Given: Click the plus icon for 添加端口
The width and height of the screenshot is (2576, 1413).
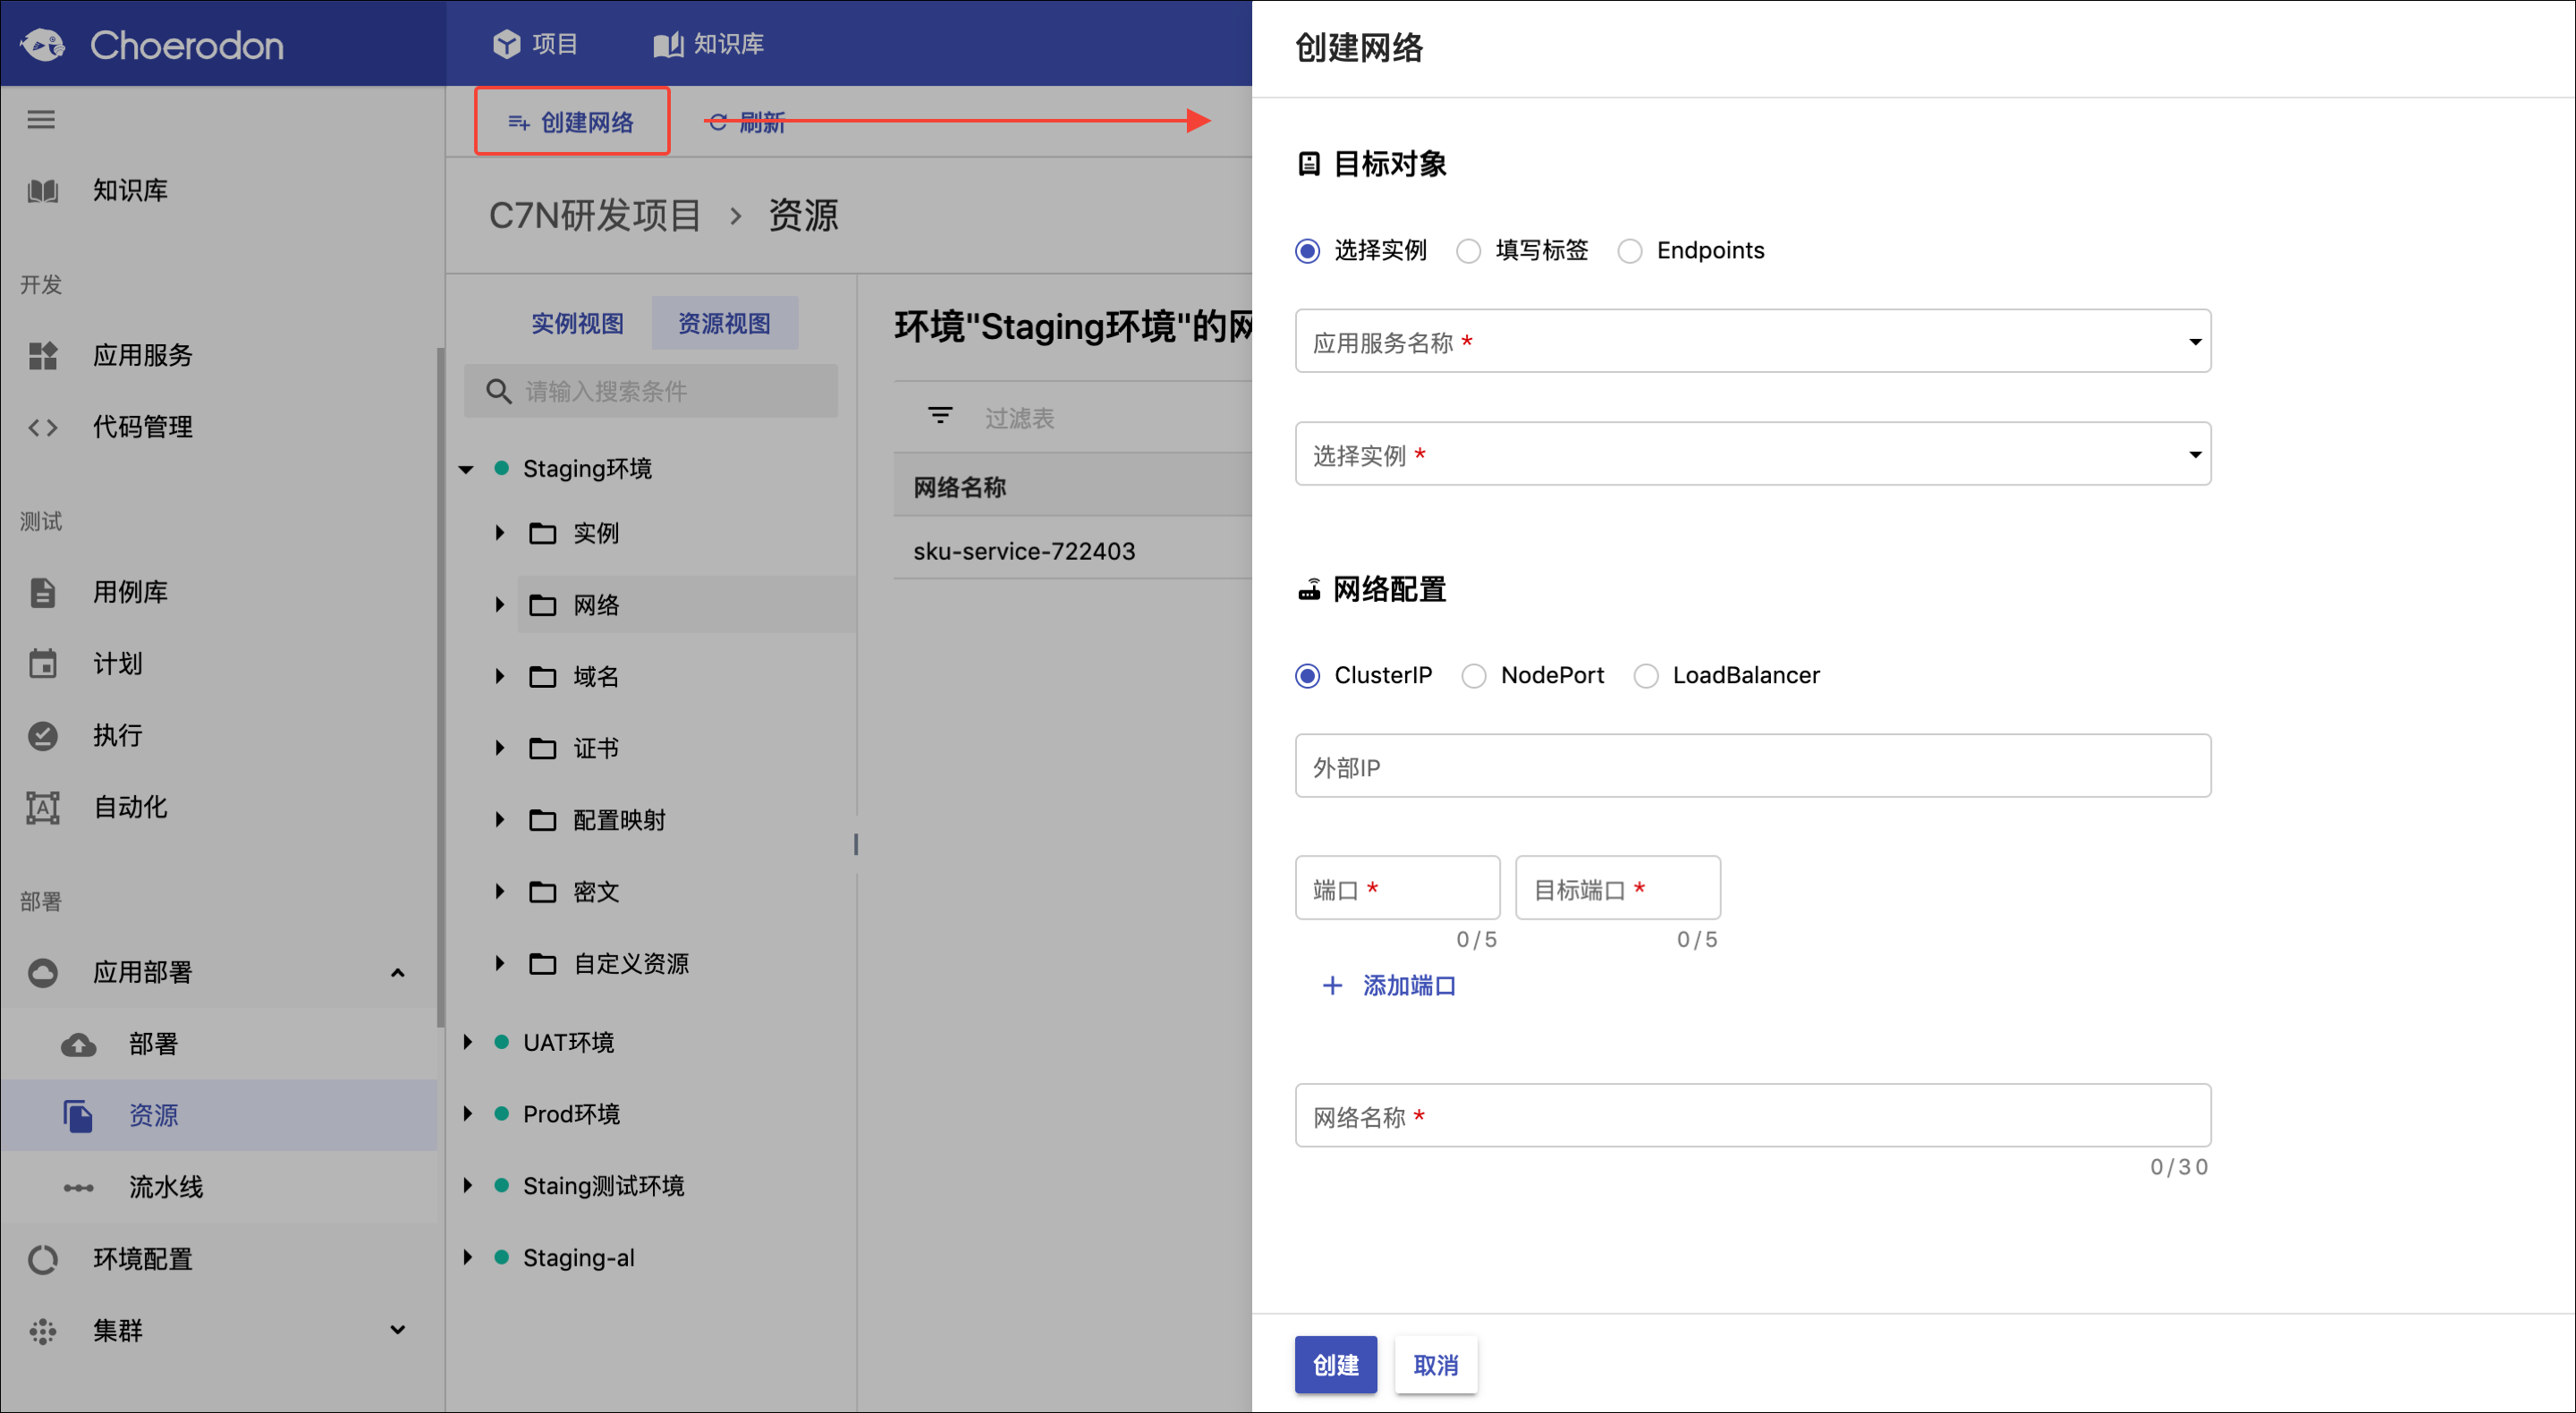Looking at the screenshot, I should click(x=1332, y=986).
